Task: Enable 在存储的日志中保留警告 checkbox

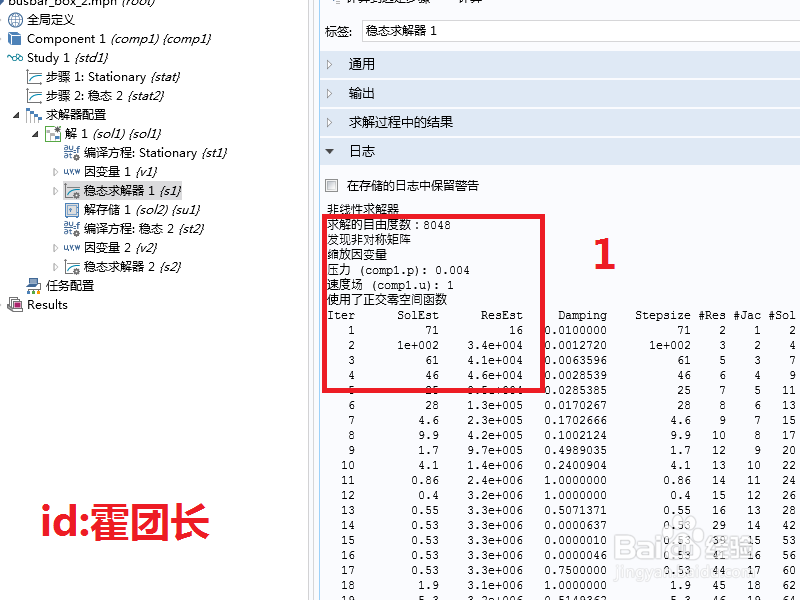Action: (332, 186)
